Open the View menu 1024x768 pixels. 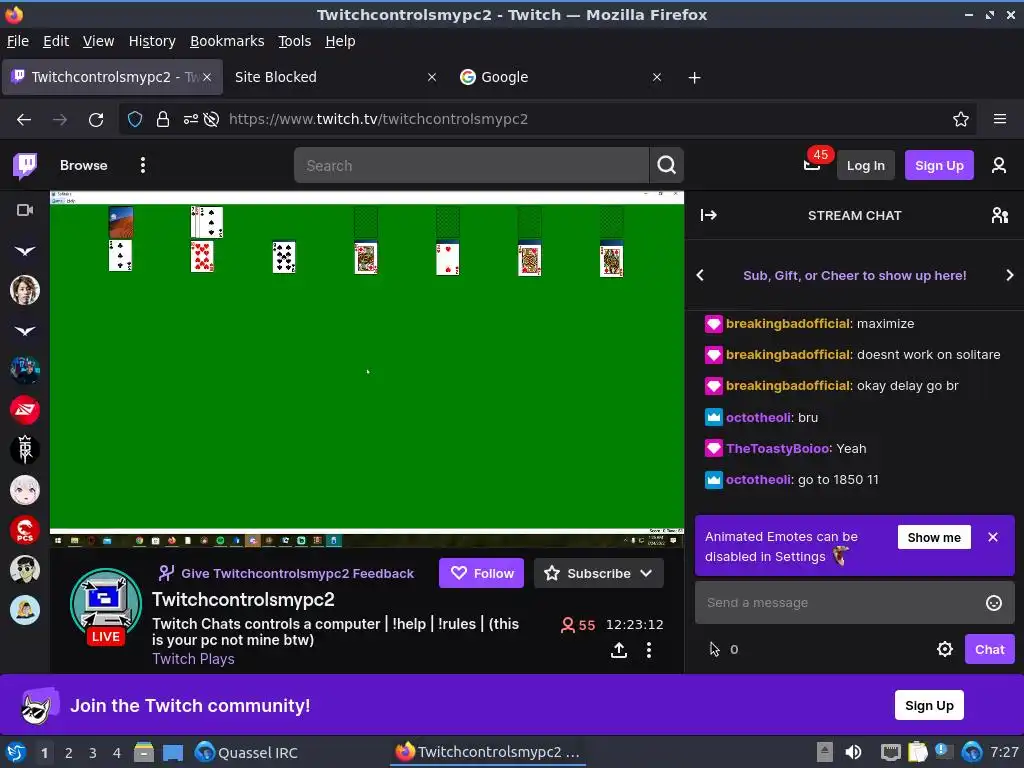pos(98,41)
